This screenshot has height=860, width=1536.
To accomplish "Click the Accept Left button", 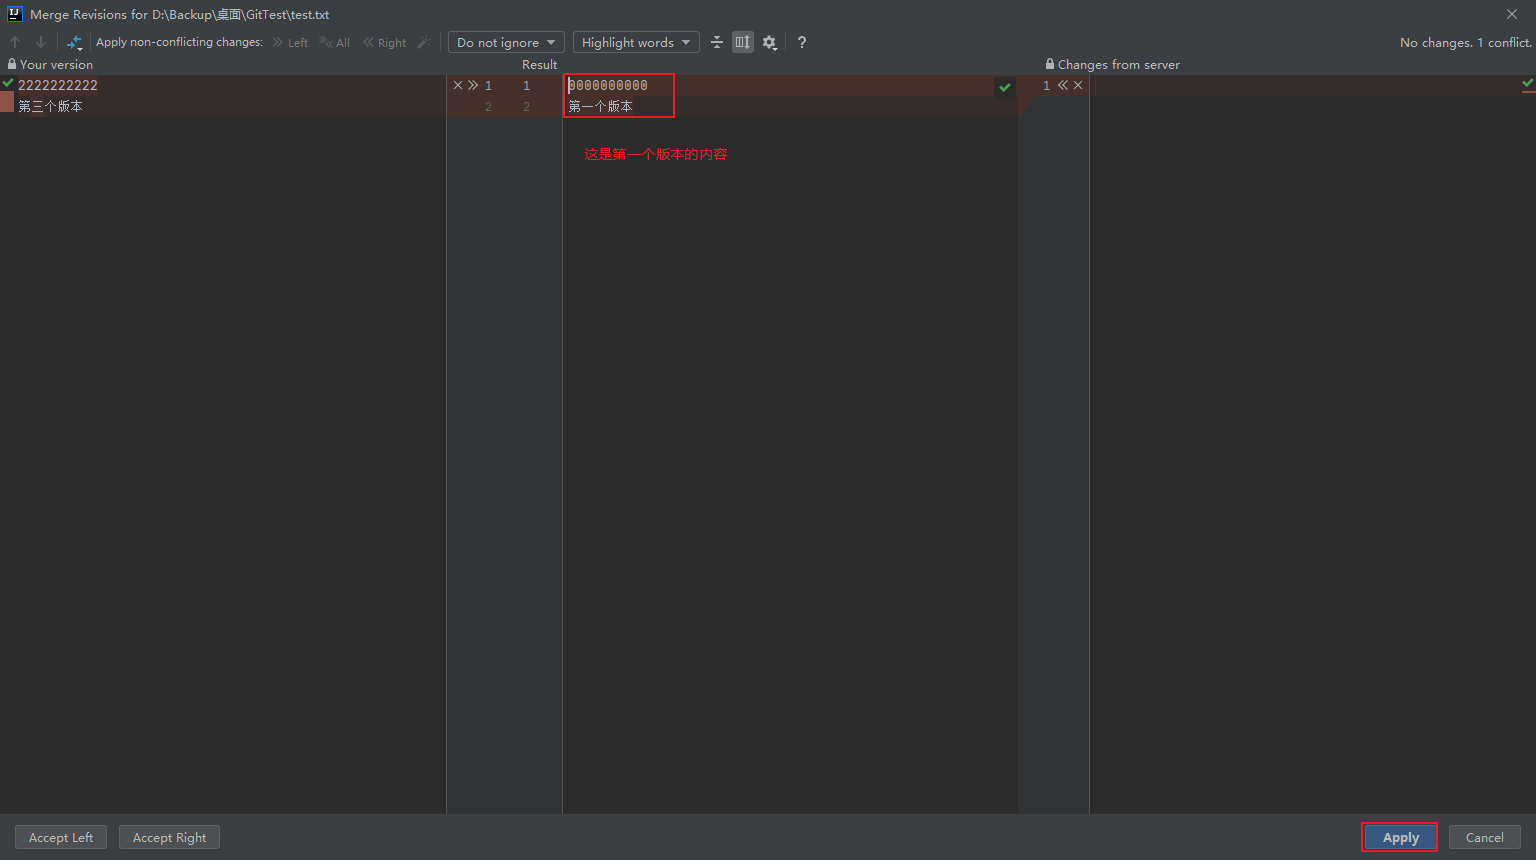I will click(61, 837).
